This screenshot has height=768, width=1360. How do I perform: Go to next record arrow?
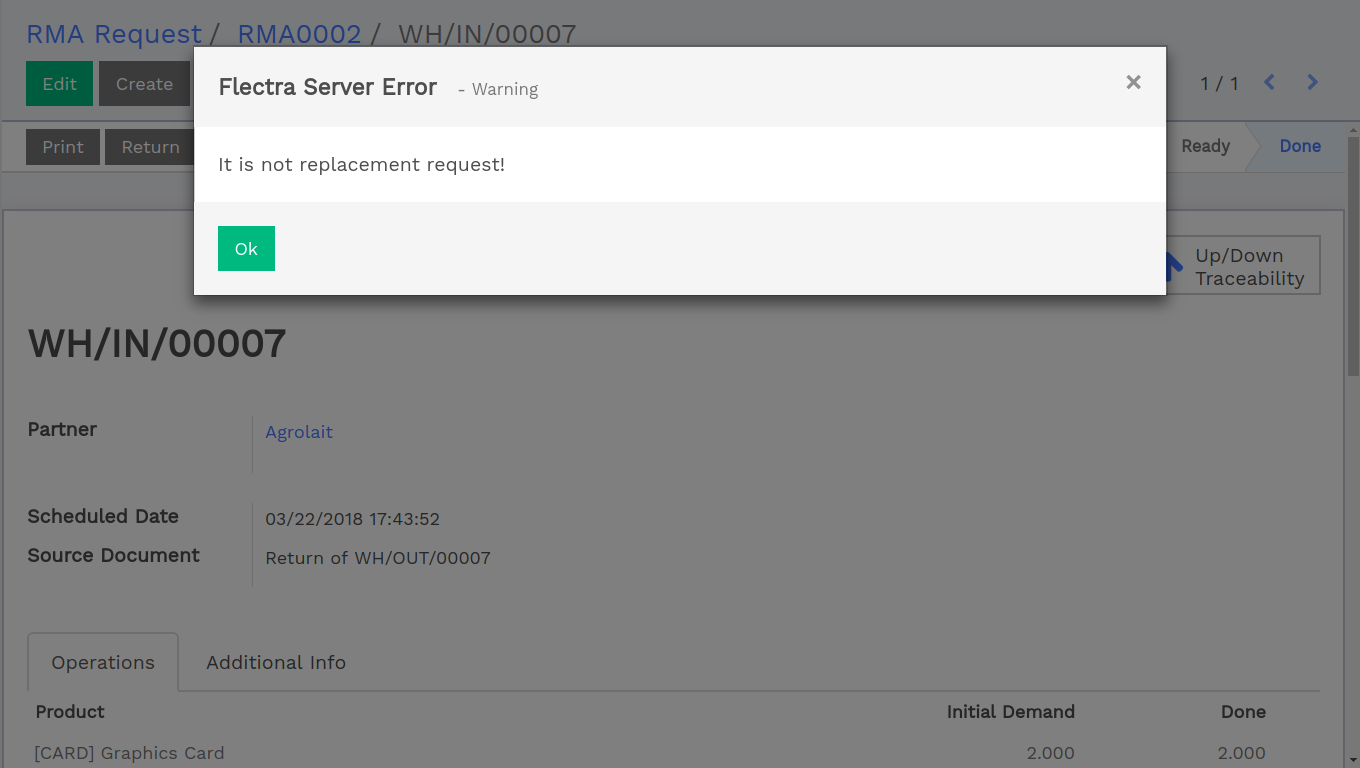tap(1313, 83)
